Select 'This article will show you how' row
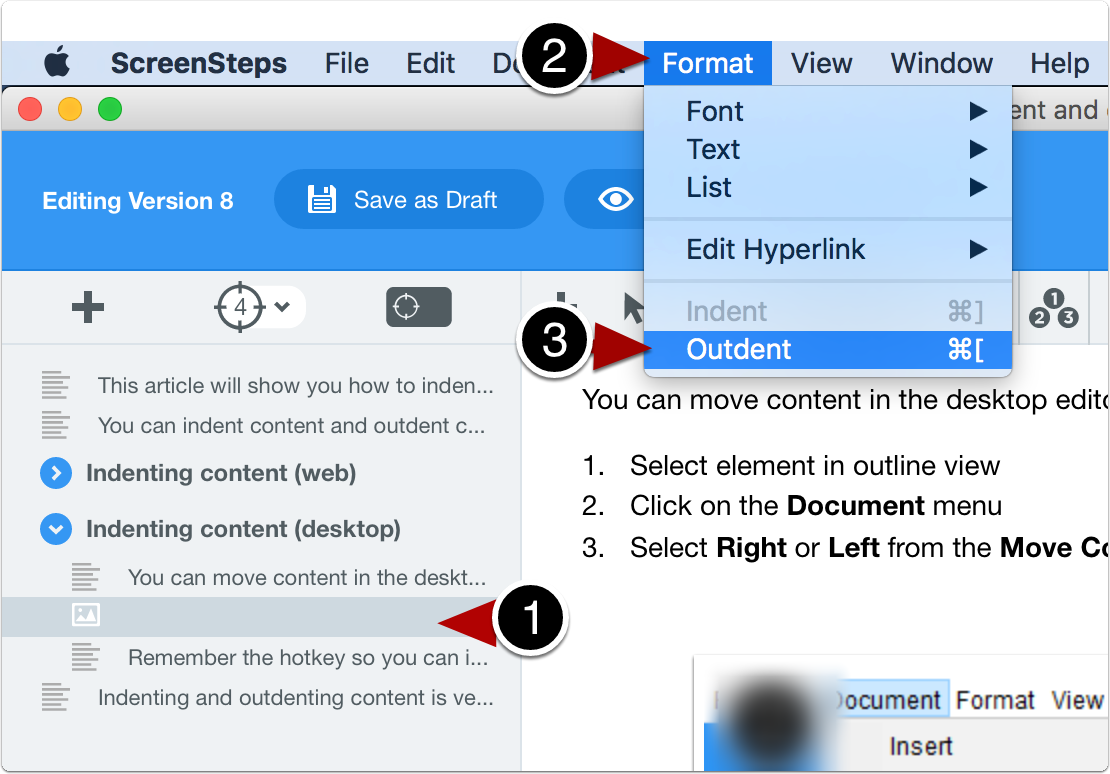Viewport: 1110px width, 774px height. pyautogui.click(x=261, y=385)
